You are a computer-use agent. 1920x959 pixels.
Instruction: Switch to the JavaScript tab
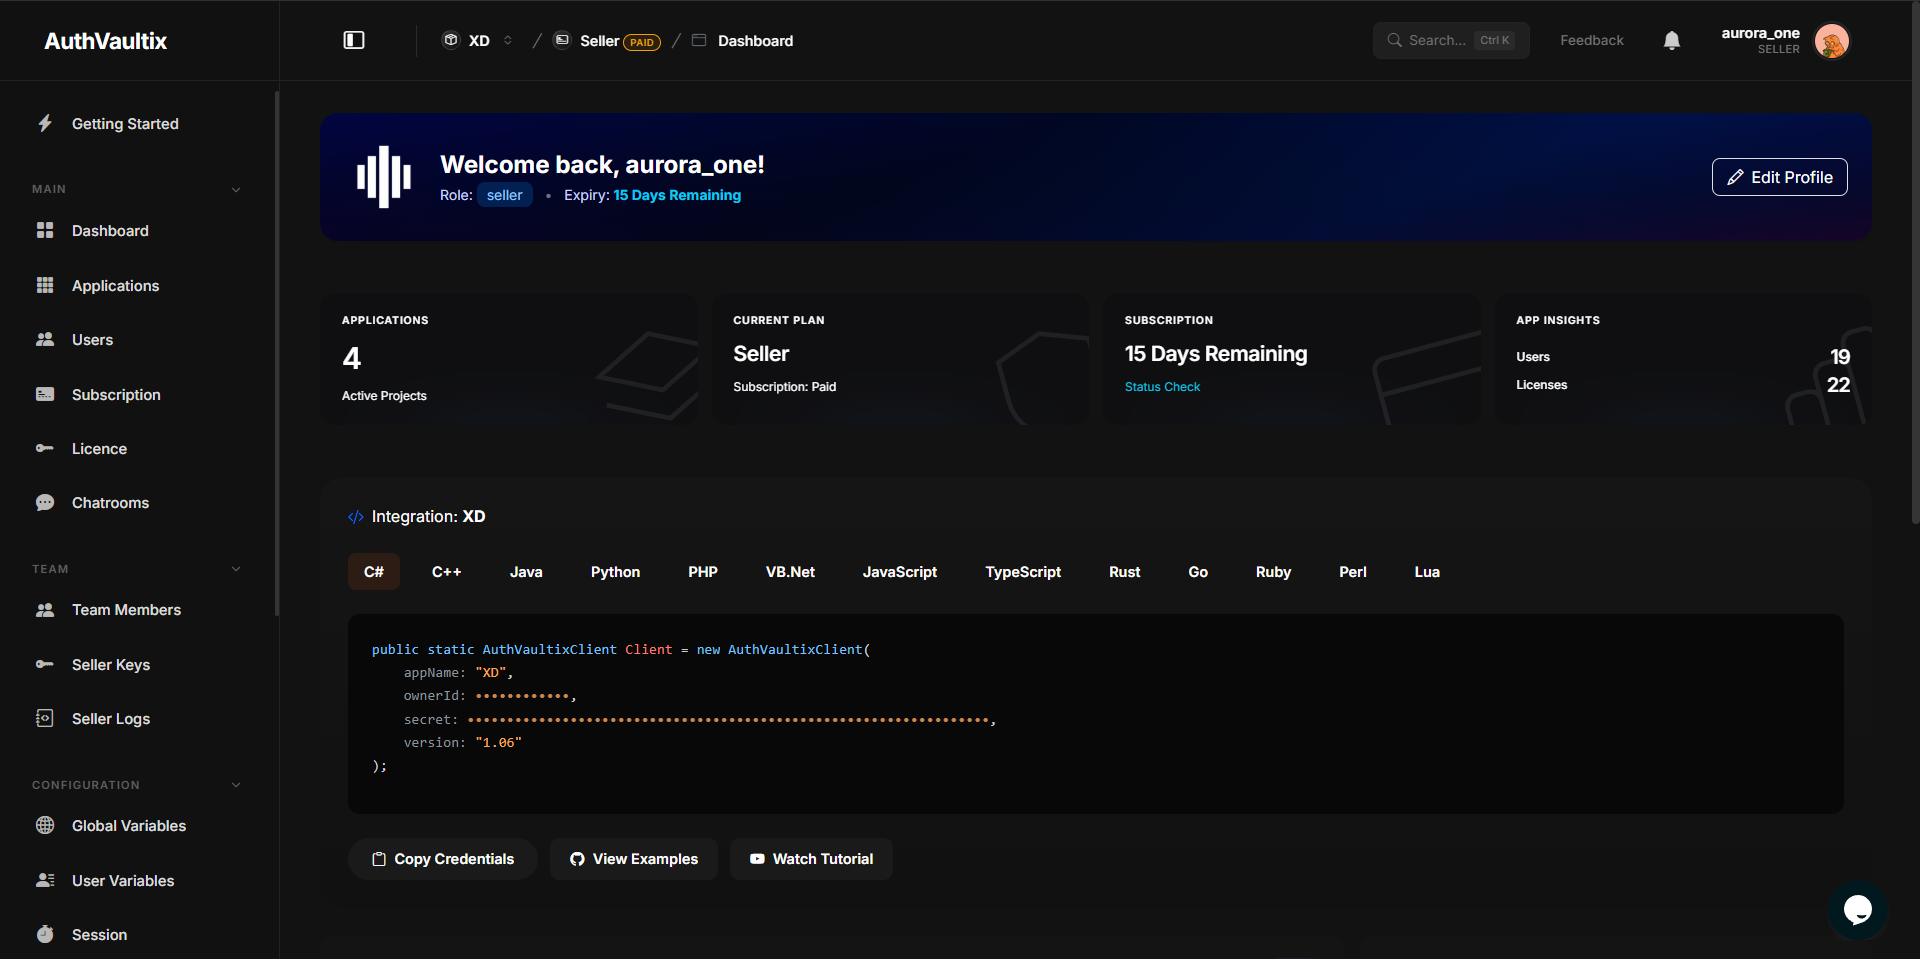900,572
